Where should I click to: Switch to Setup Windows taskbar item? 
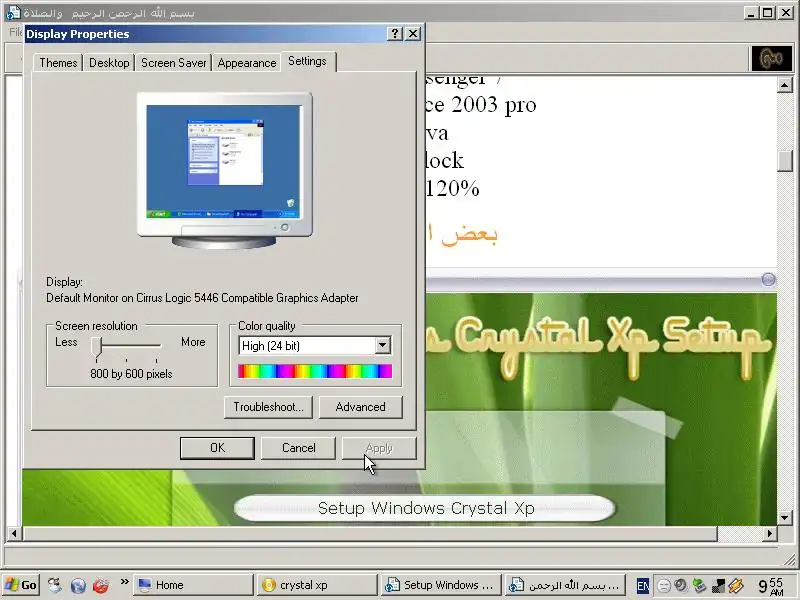[x=440, y=585]
